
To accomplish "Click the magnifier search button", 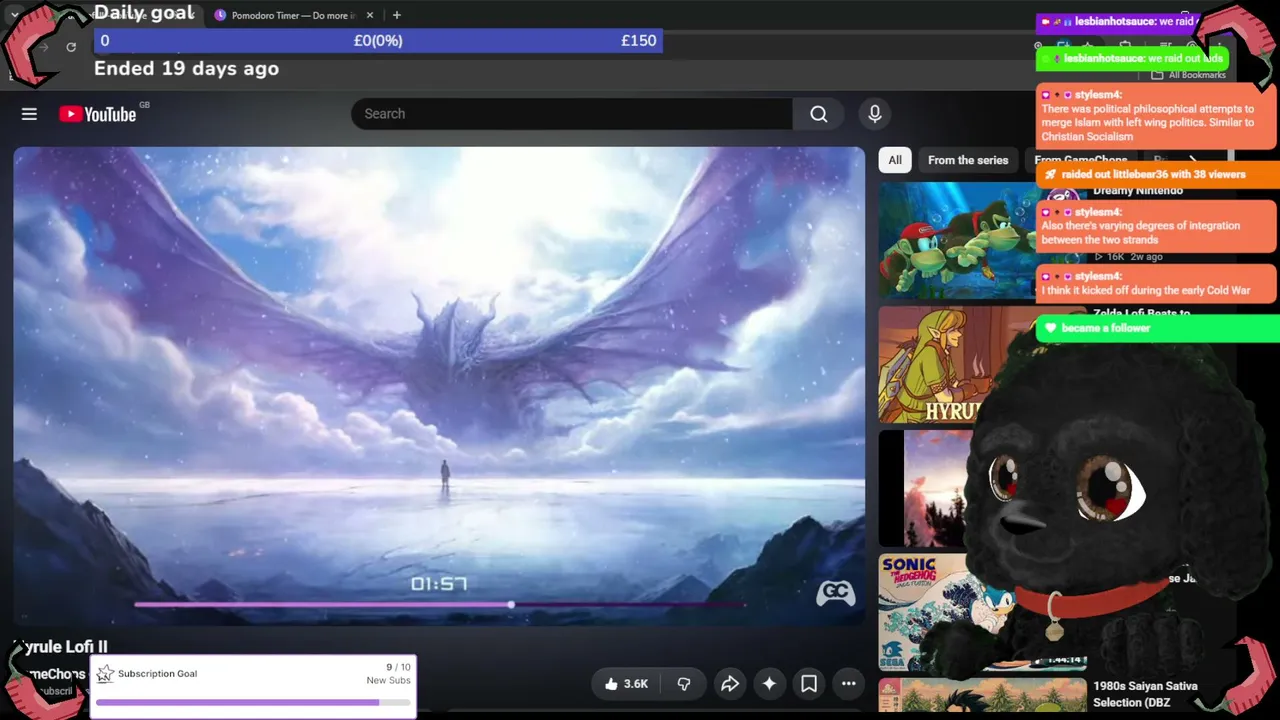I will (x=819, y=114).
